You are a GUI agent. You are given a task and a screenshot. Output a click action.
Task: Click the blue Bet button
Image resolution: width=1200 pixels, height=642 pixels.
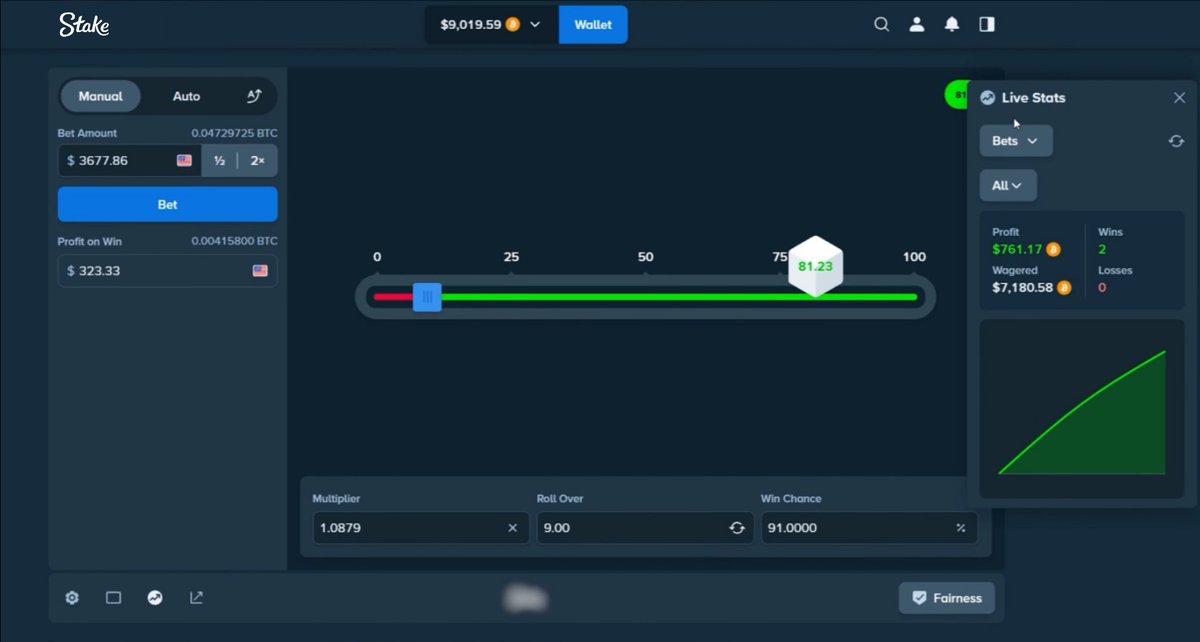[x=168, y=204]
